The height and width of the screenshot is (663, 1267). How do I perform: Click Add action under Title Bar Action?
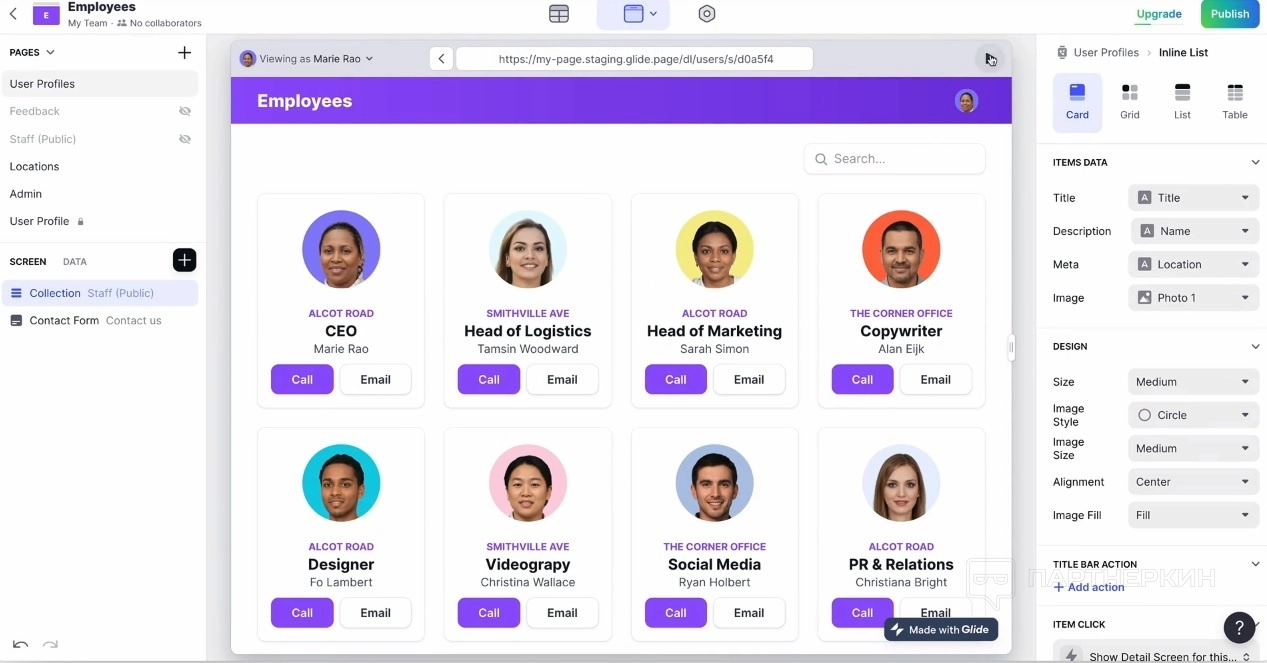[x=1089, y=587]
